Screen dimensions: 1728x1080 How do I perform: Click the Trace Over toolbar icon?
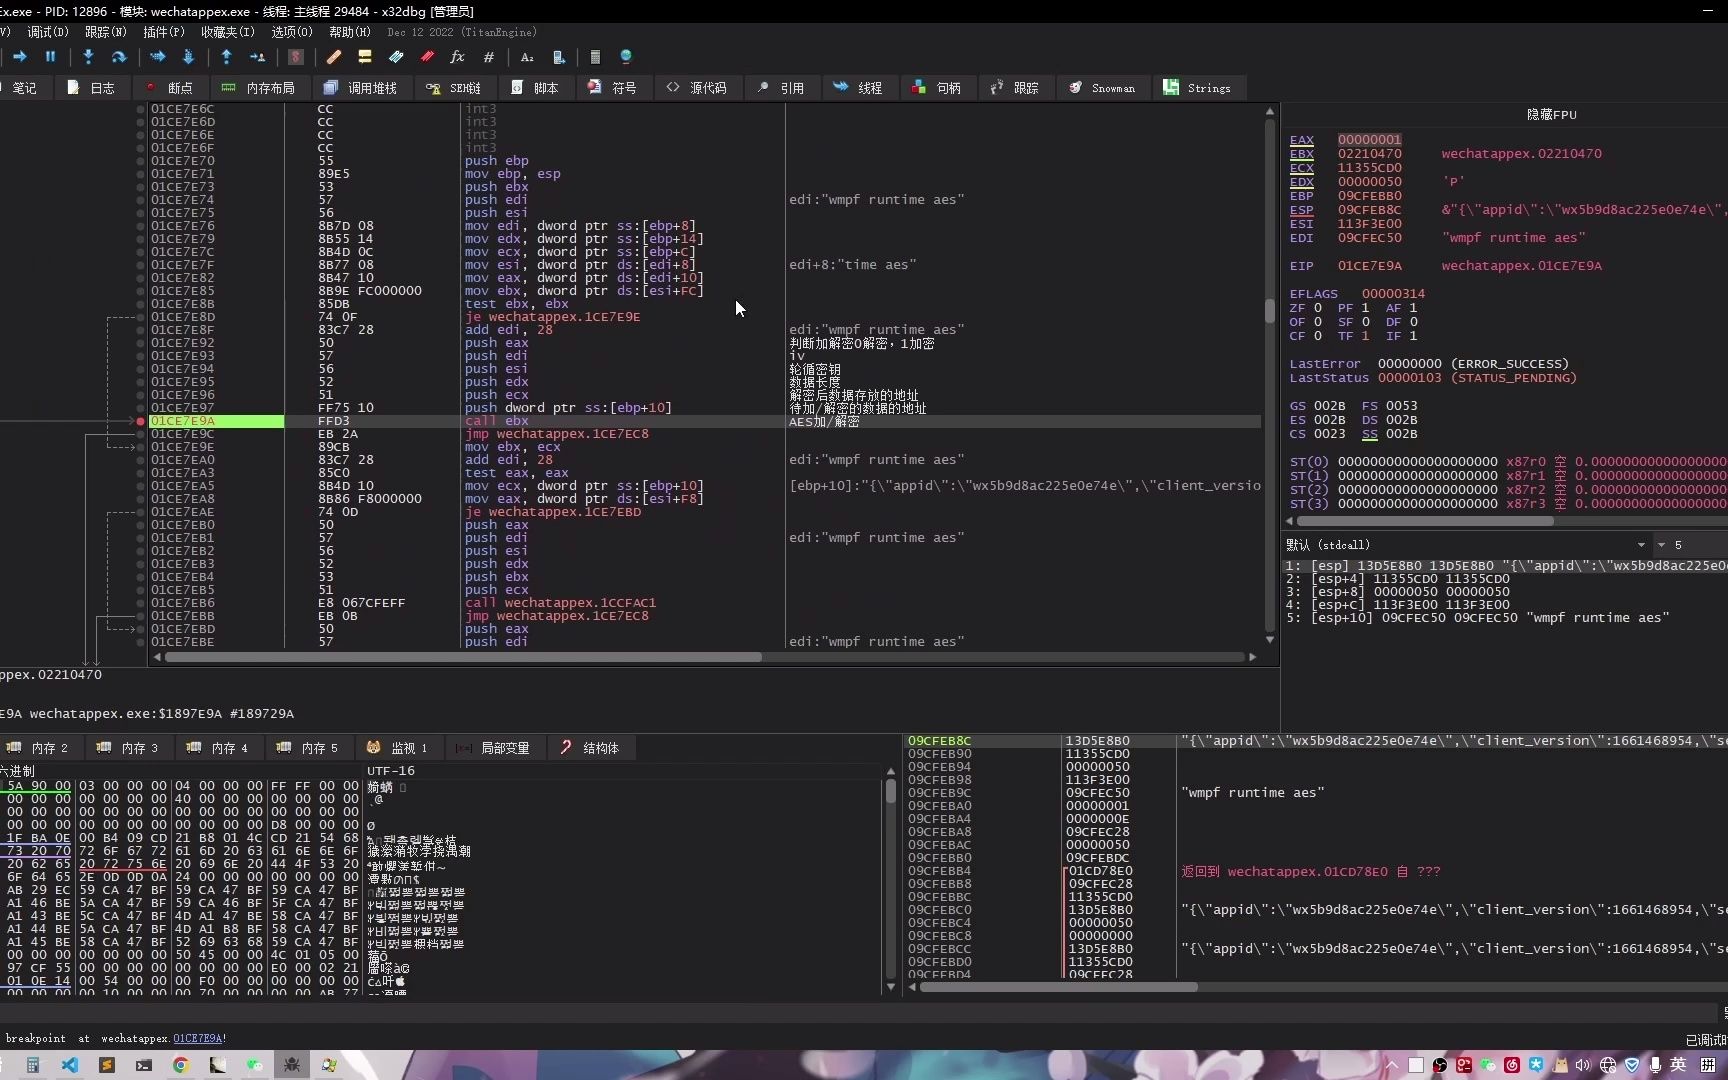coord(187,57)
